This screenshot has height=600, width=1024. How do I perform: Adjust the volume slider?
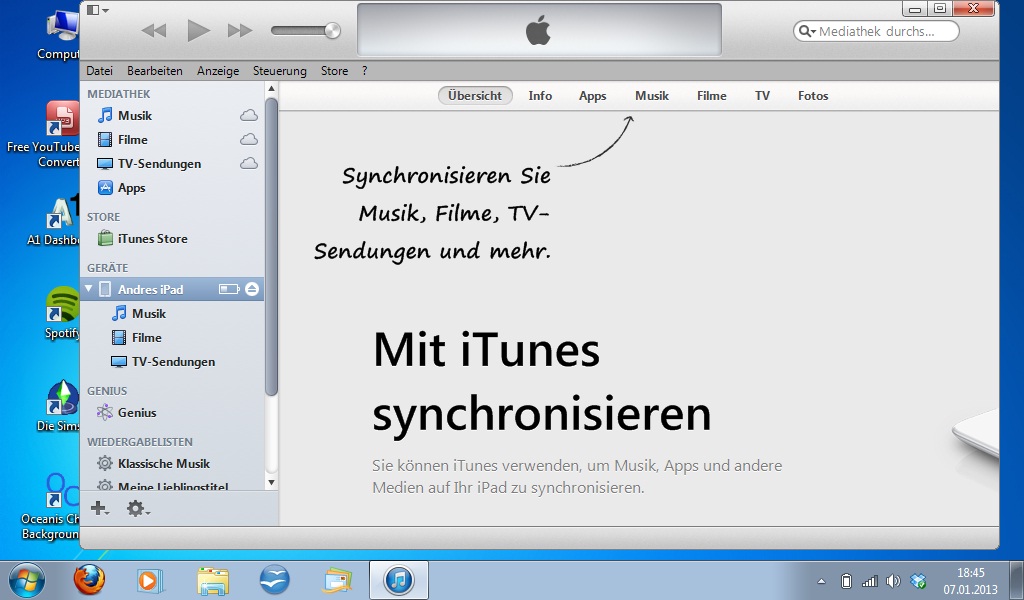click(332, 31)
